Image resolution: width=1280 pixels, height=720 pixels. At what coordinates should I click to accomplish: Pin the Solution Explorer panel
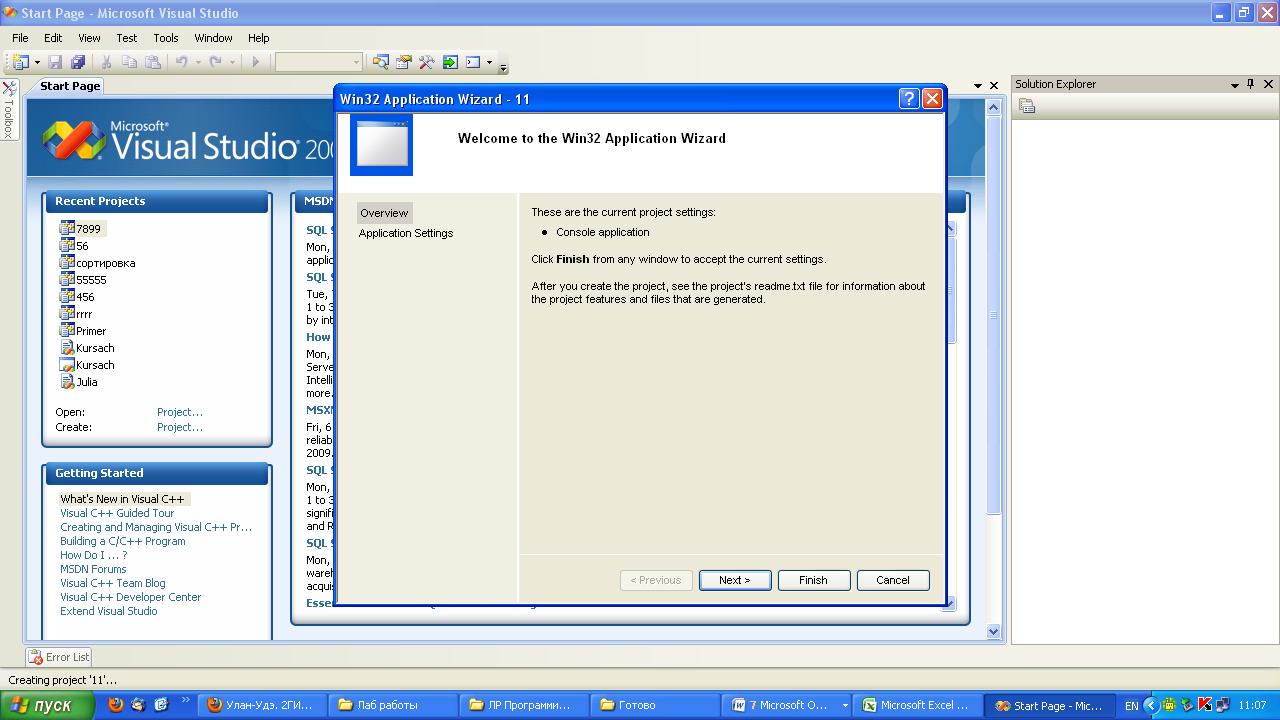click(x=1250, y=85)
